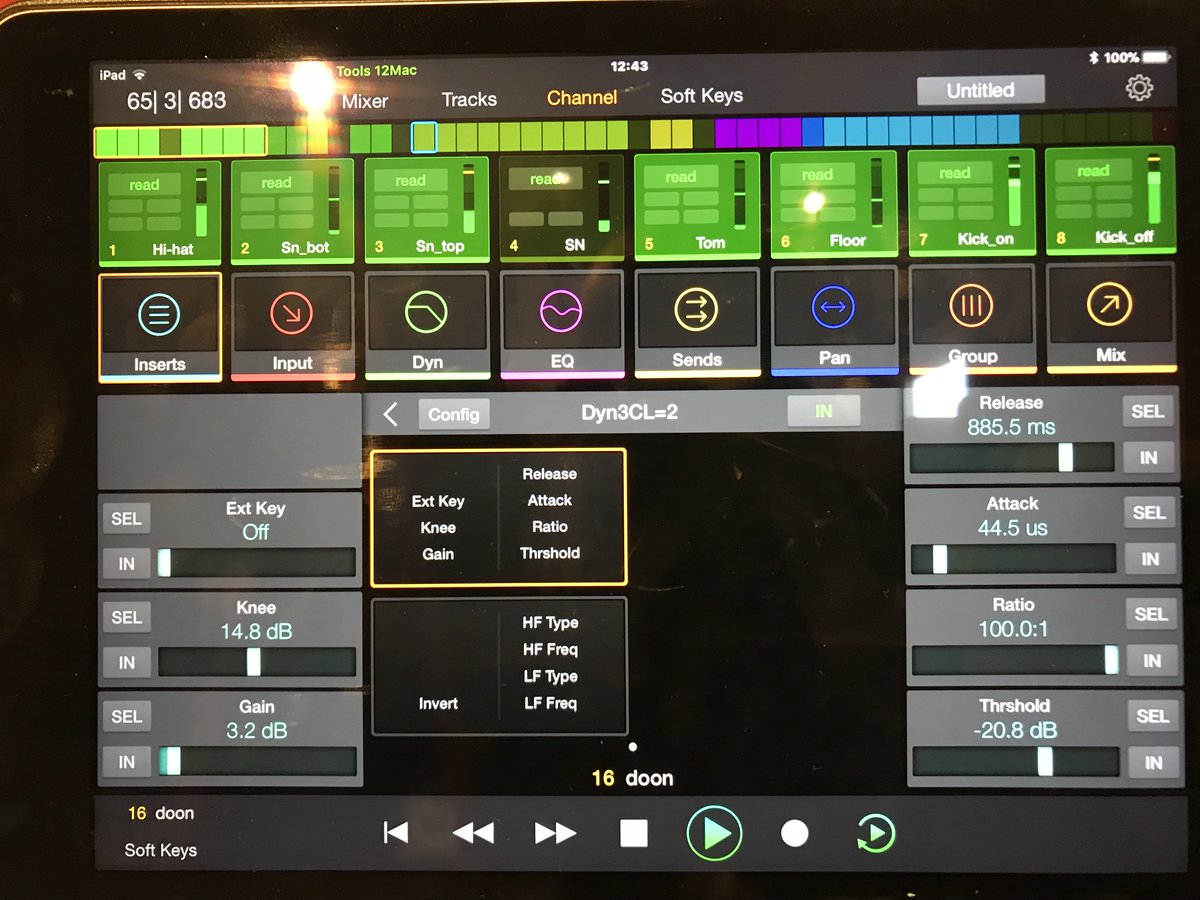Viewport: 1200px width, 900px height.
Task: Select the Floor channel strip
Action: [834, 203]
